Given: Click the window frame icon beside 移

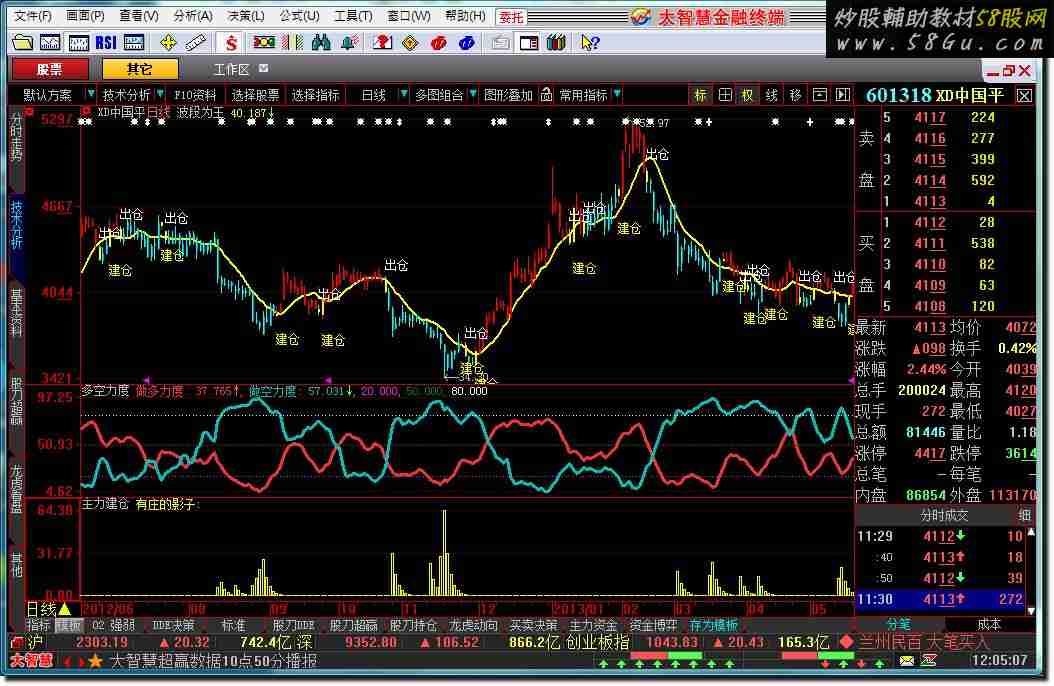Looking at the screenshot, I should [x=819, y=95].
